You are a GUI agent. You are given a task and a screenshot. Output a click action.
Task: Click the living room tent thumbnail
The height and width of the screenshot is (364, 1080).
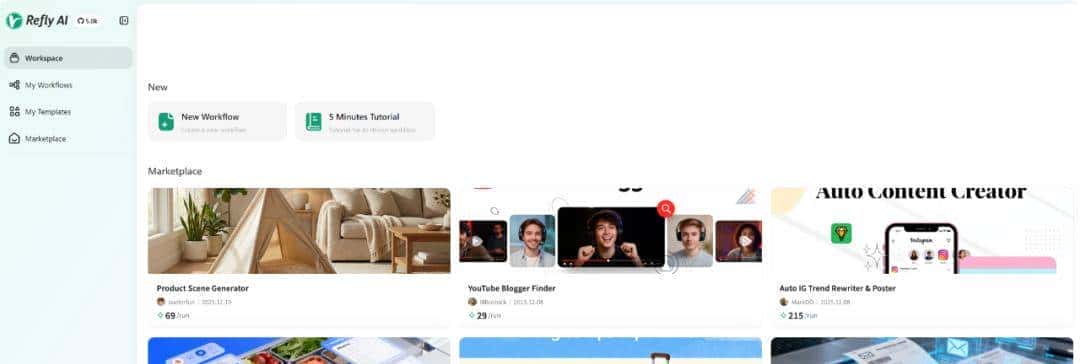click(x=299, y=231)
